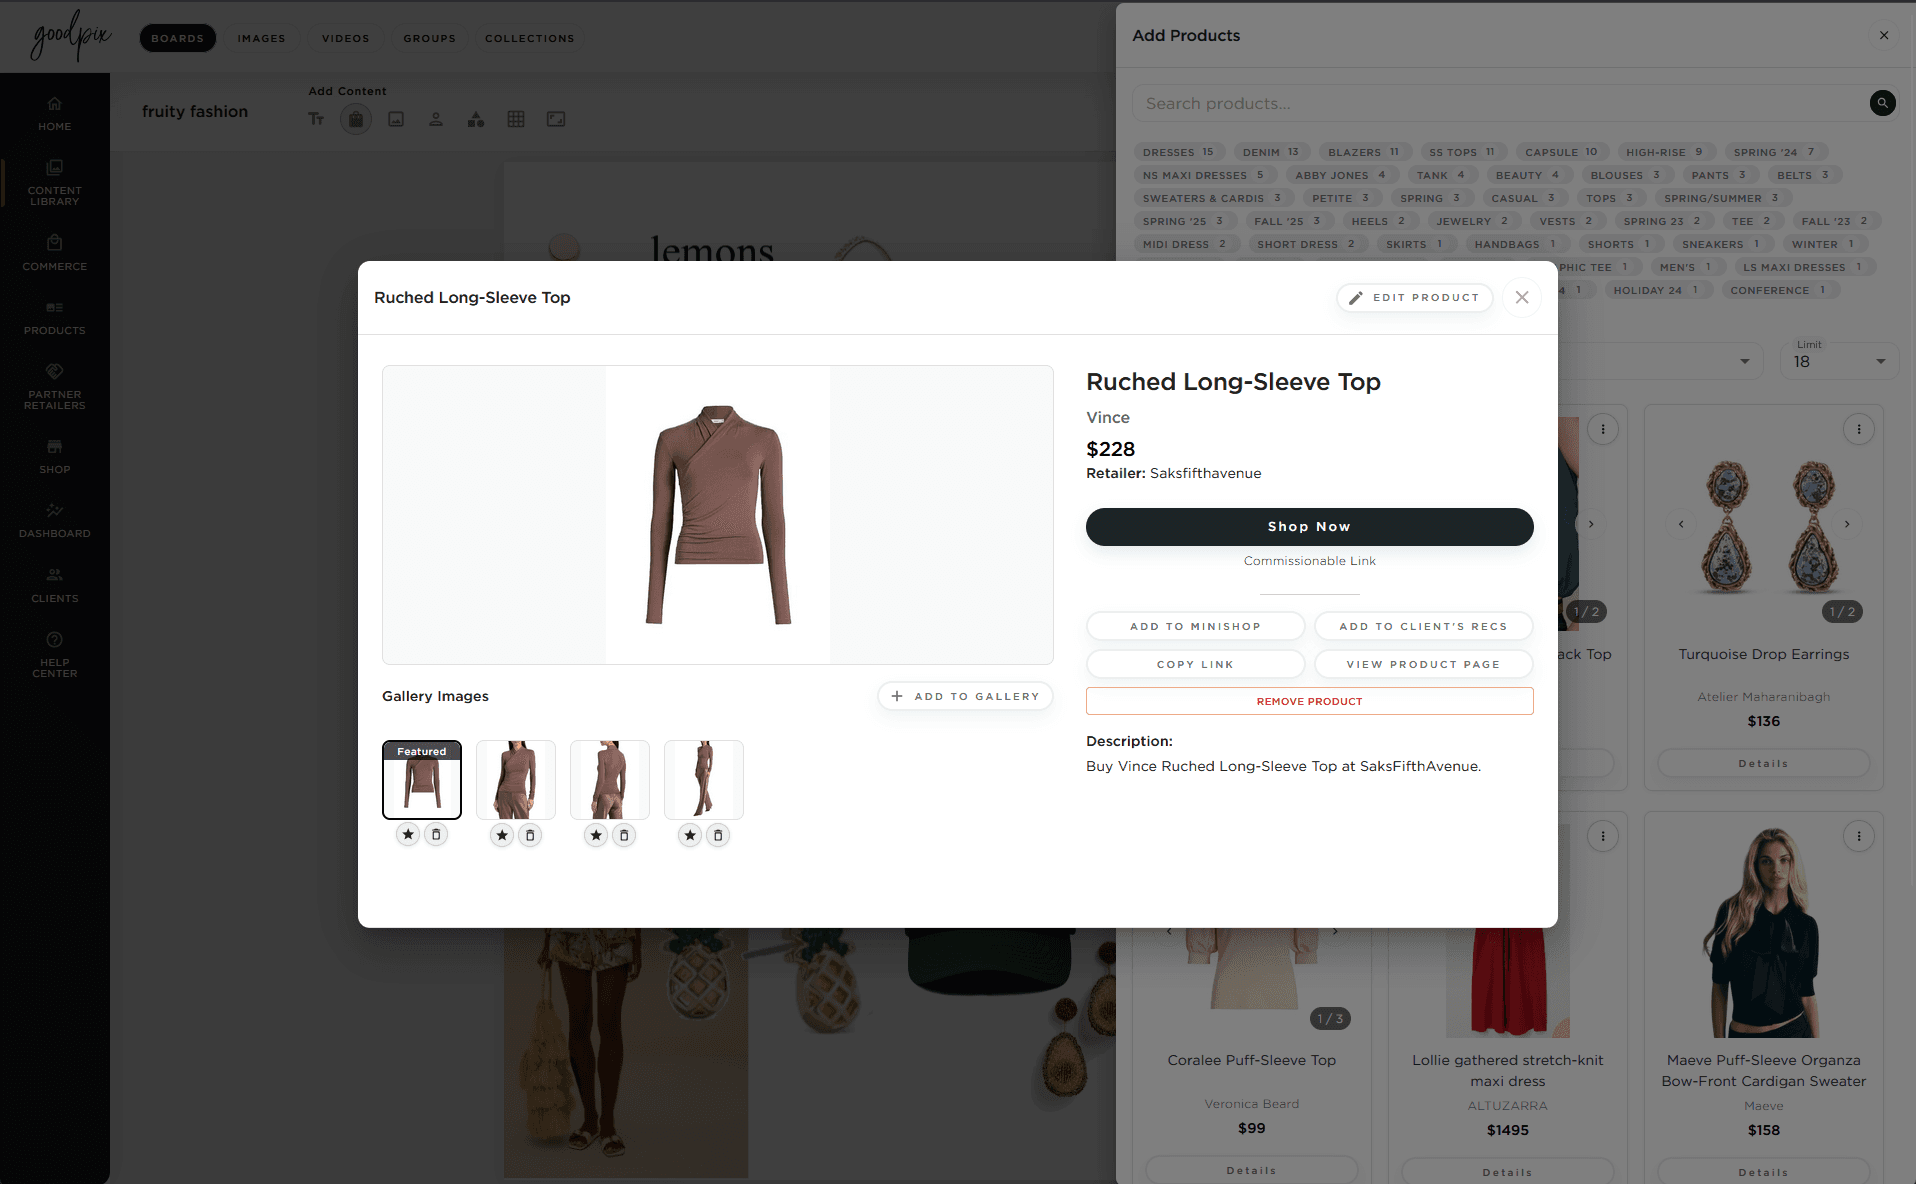Click Remove Product in the product modal
The height and width of the screenshot is (1184, 1916).
pos(1309,701)
